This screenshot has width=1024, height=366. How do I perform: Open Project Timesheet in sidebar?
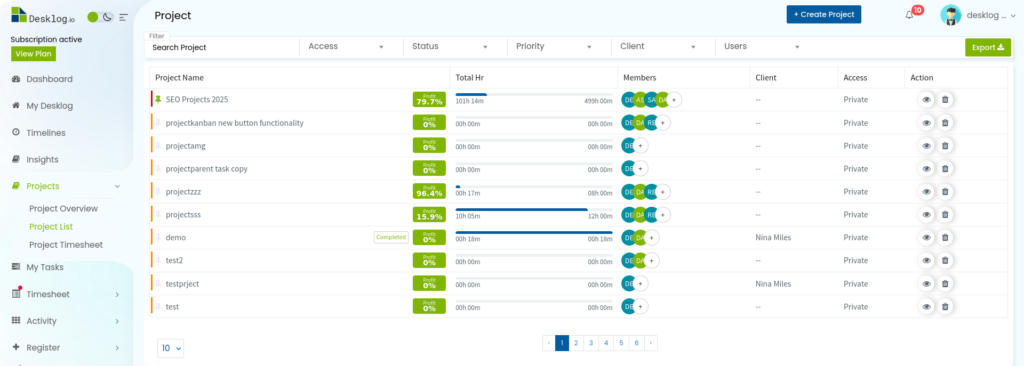pos(66,244)
